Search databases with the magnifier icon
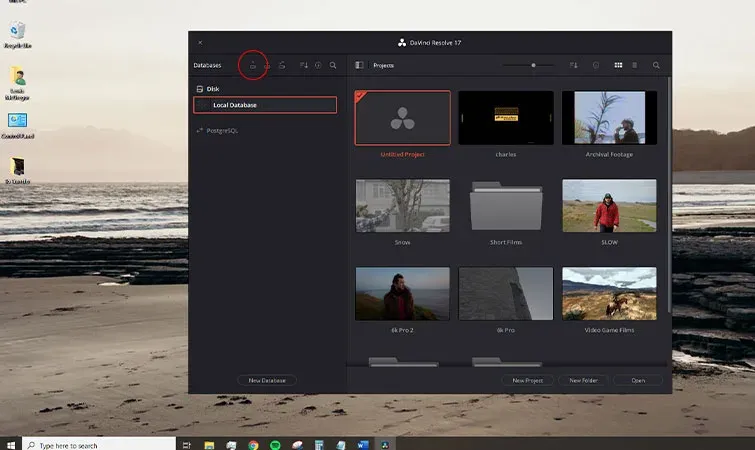This screenshot has height=450, width=755. pos(333,65)
